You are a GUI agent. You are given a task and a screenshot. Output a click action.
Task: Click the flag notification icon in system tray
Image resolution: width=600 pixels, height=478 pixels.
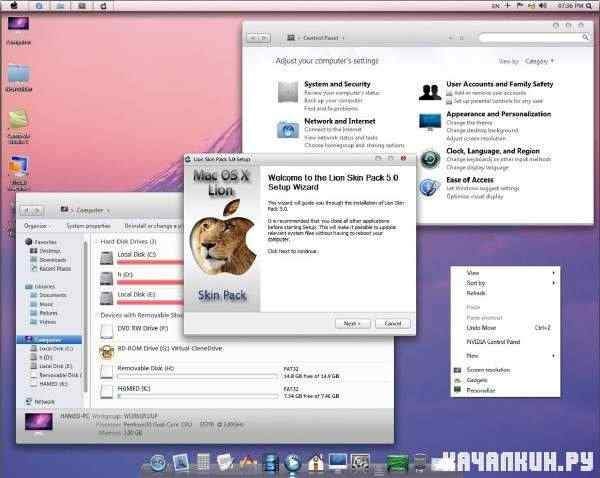520,5
